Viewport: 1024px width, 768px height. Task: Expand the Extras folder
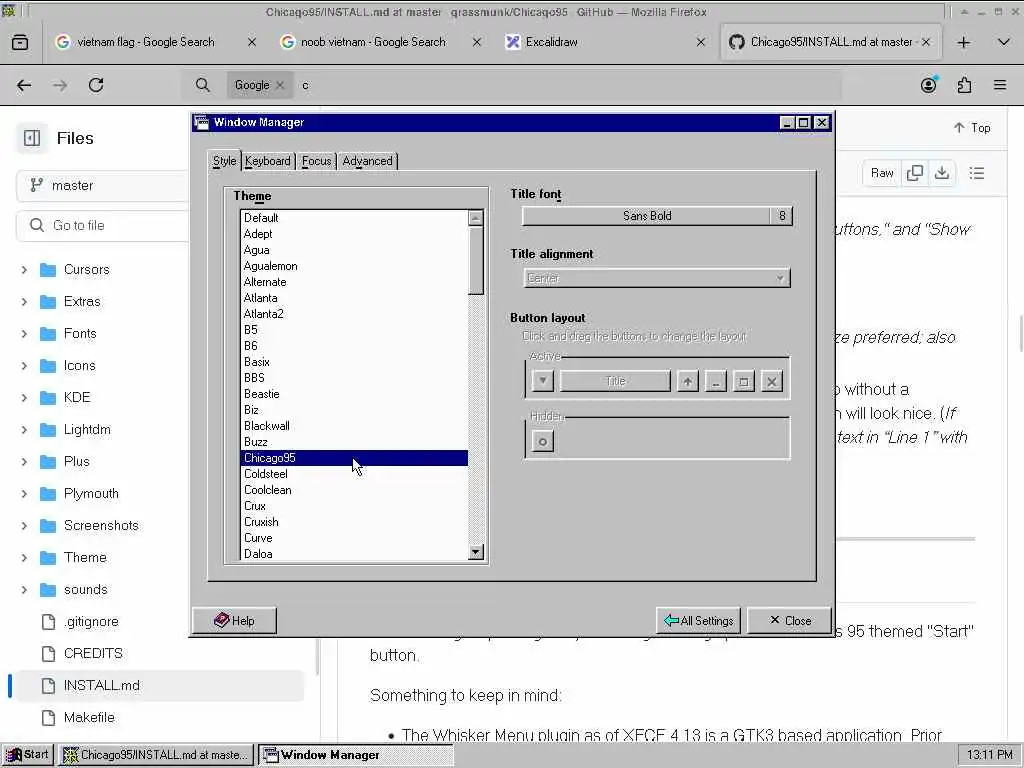pos(24,302)
